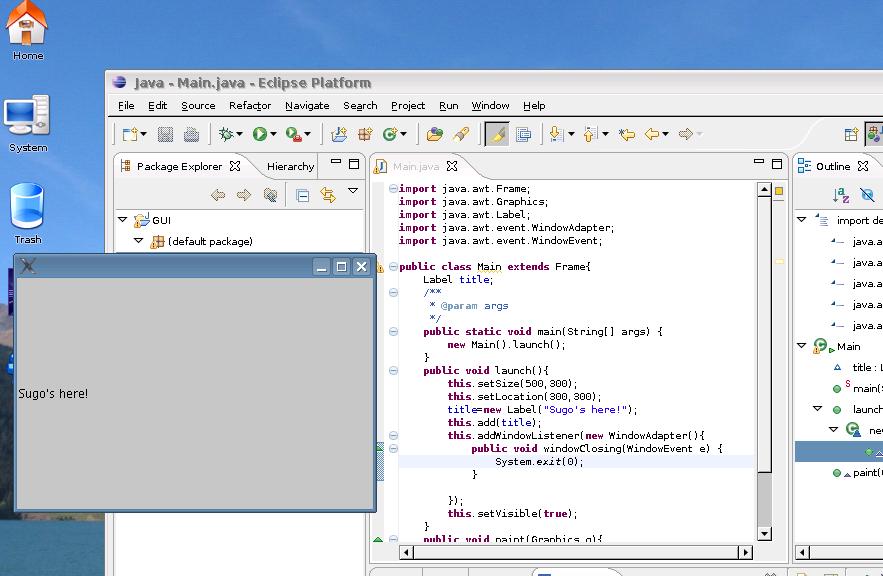Open the Debug dropdown arrow
Image resolution: width=883 pixels, height=576 pixels.
240,134
